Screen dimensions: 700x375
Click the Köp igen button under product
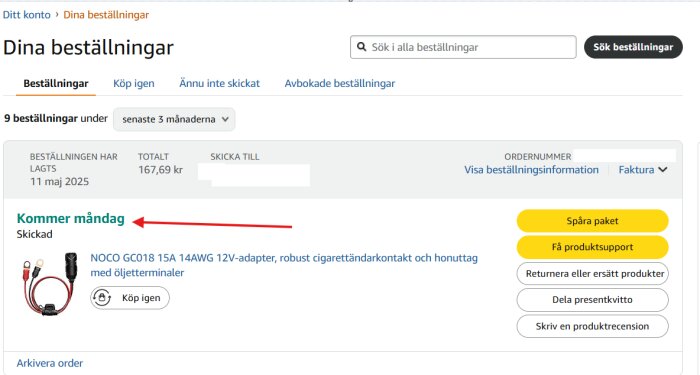(x=130, y=298)
